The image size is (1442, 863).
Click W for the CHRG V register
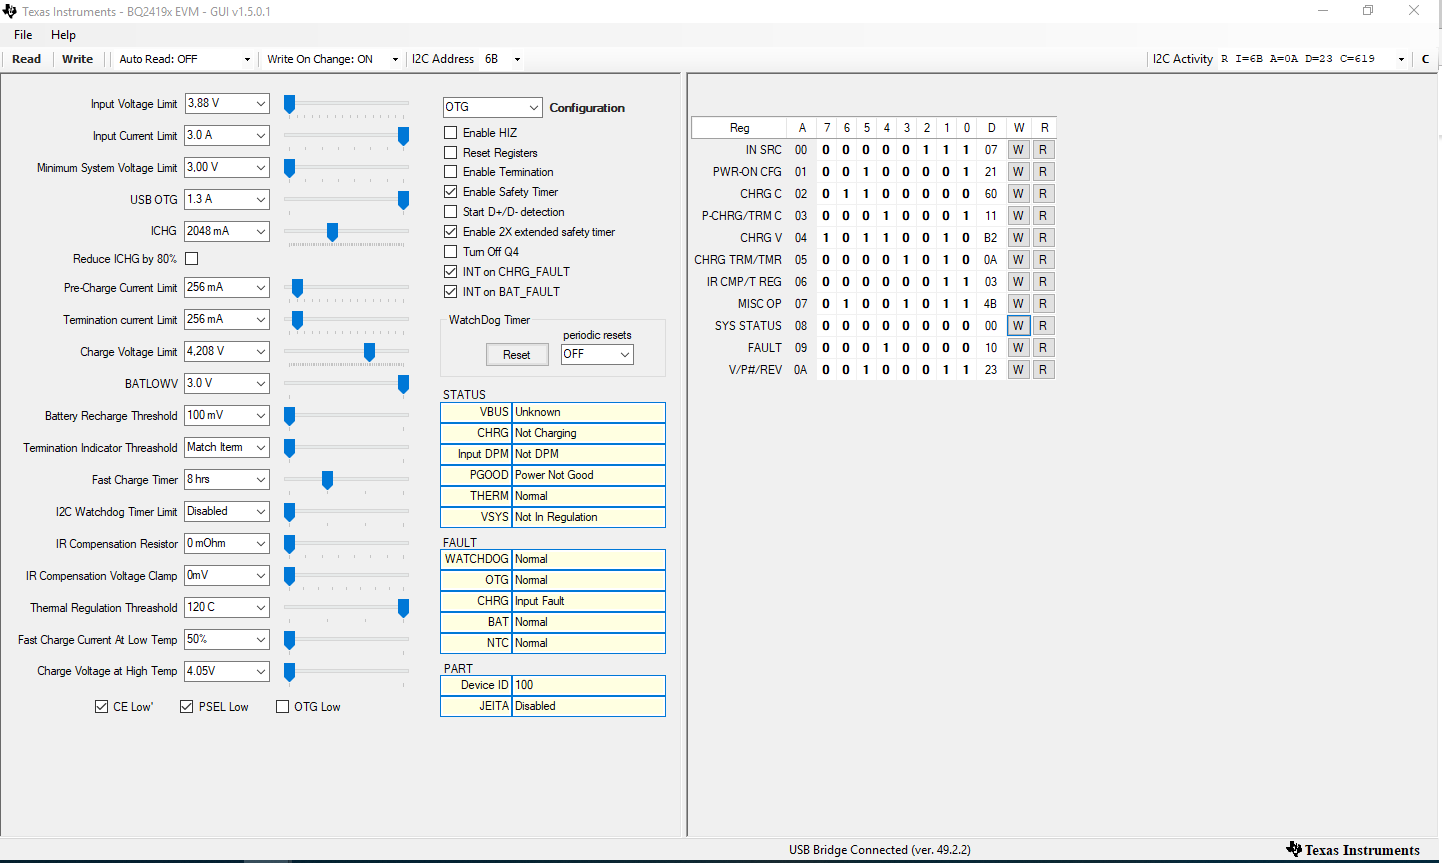click(x=1018, y=238)
